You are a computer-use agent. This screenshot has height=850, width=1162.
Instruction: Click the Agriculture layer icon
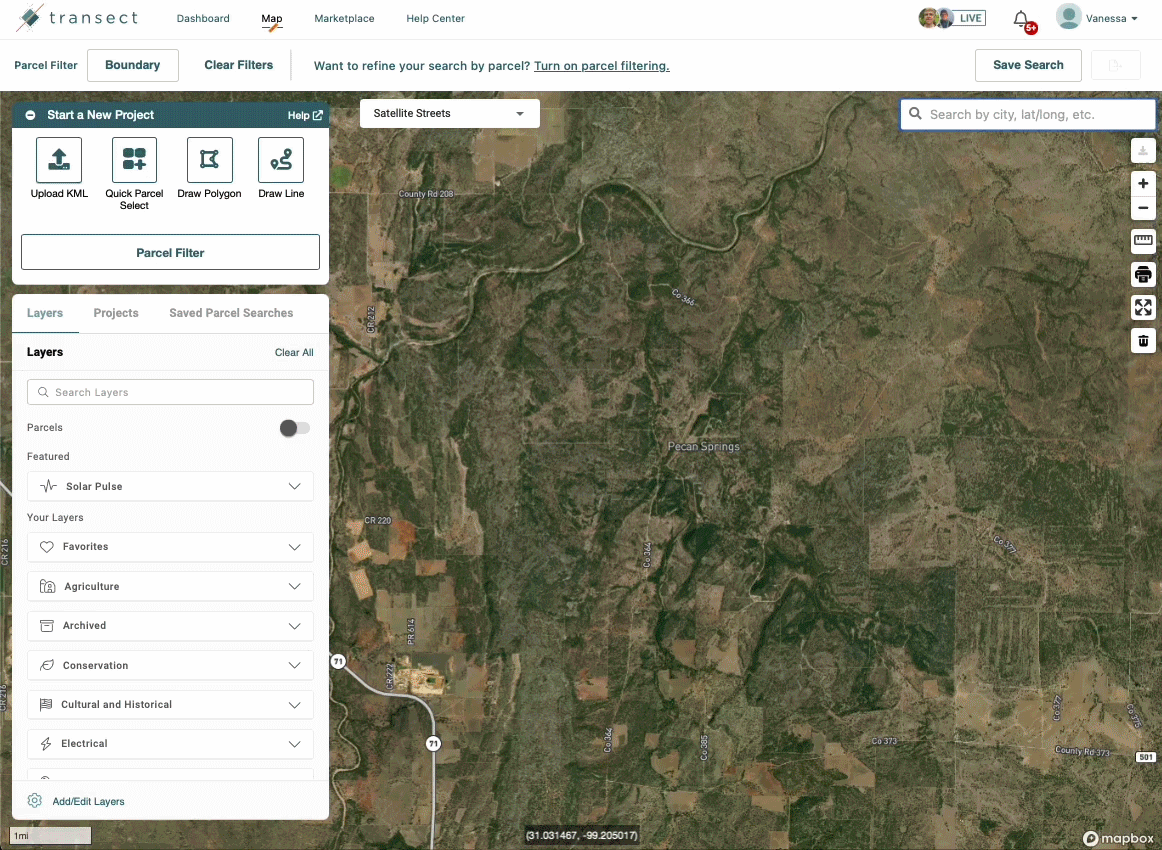pyautogui.click(x=47, y=586)
